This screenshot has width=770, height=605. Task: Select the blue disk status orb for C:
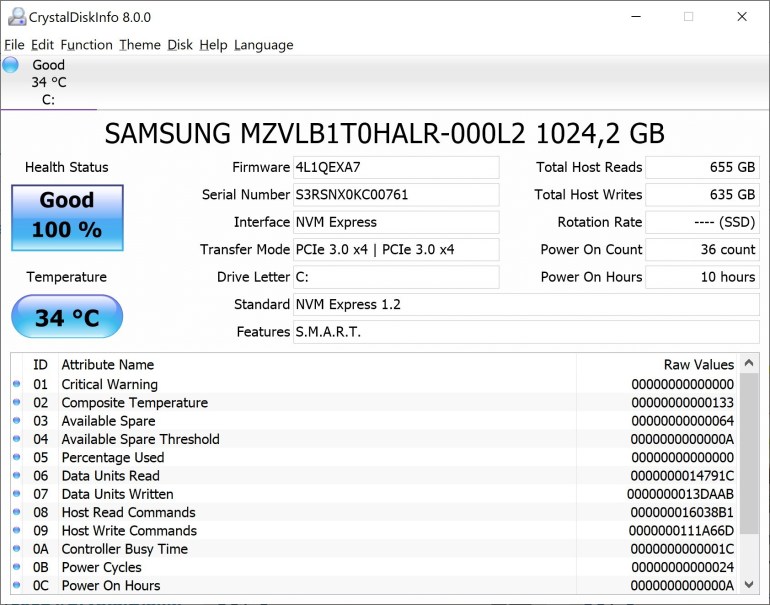10,65
